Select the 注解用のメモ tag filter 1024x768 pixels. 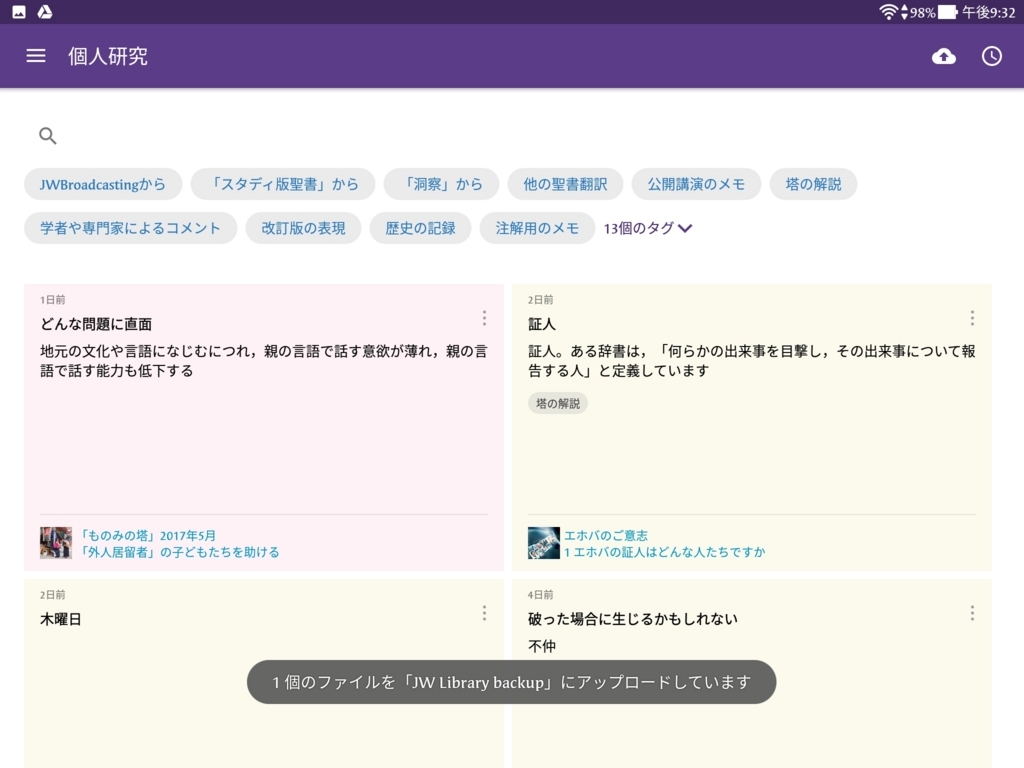tap(540, 228)
